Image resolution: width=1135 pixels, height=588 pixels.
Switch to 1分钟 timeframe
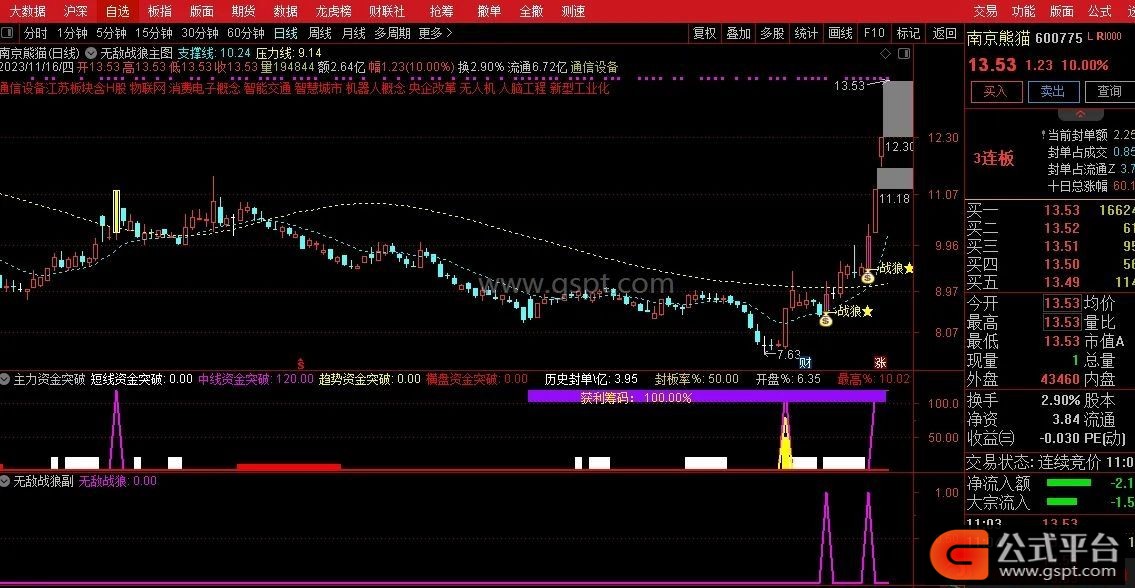pyautogui.click(x=72, y=33)
